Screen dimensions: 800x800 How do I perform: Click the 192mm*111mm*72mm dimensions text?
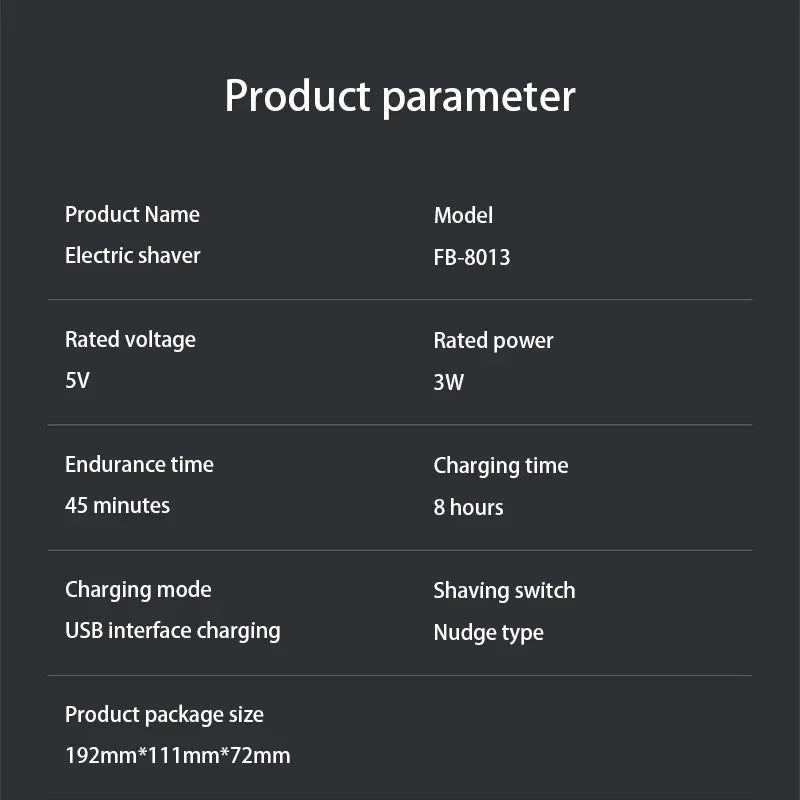tap(177, 756)
